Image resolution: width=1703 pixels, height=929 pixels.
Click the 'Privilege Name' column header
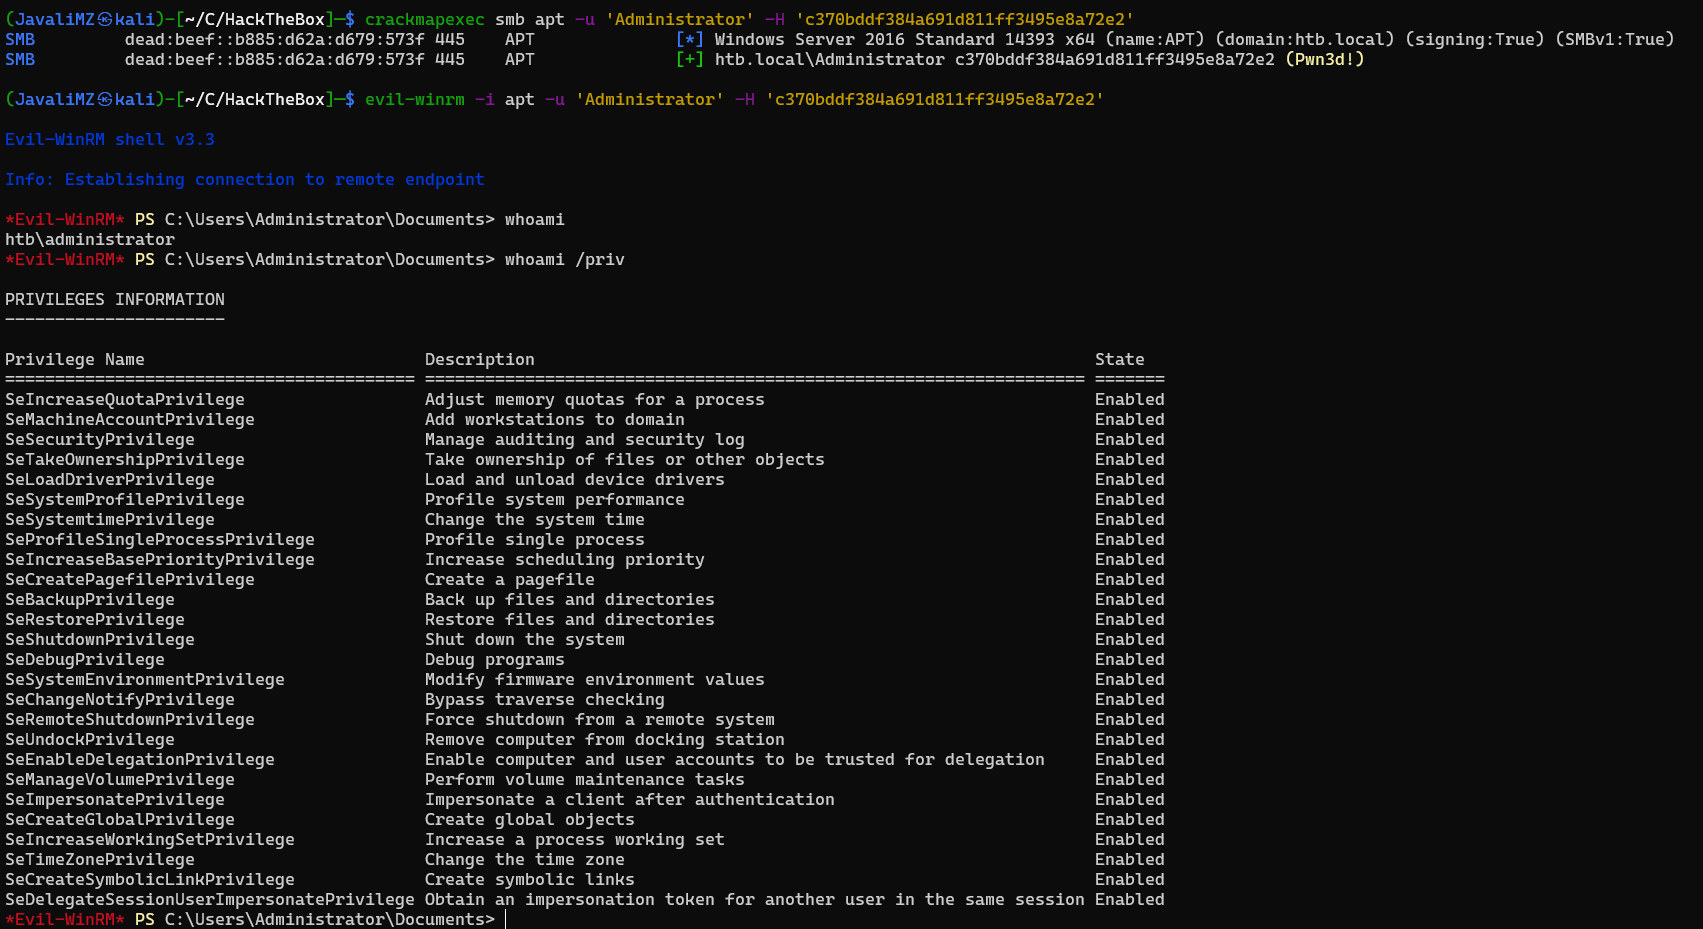point(75,359)
